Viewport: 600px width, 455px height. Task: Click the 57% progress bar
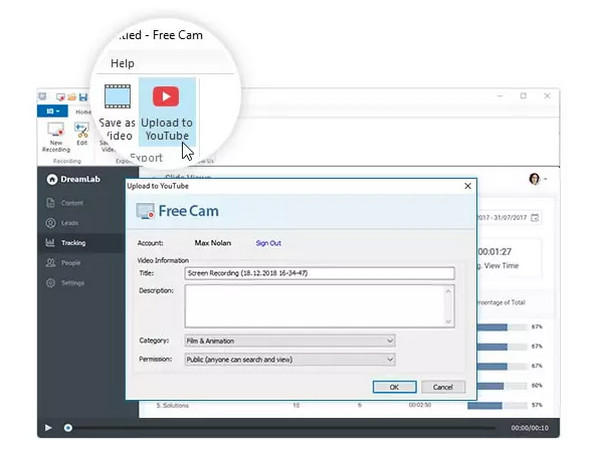[497, 405]
